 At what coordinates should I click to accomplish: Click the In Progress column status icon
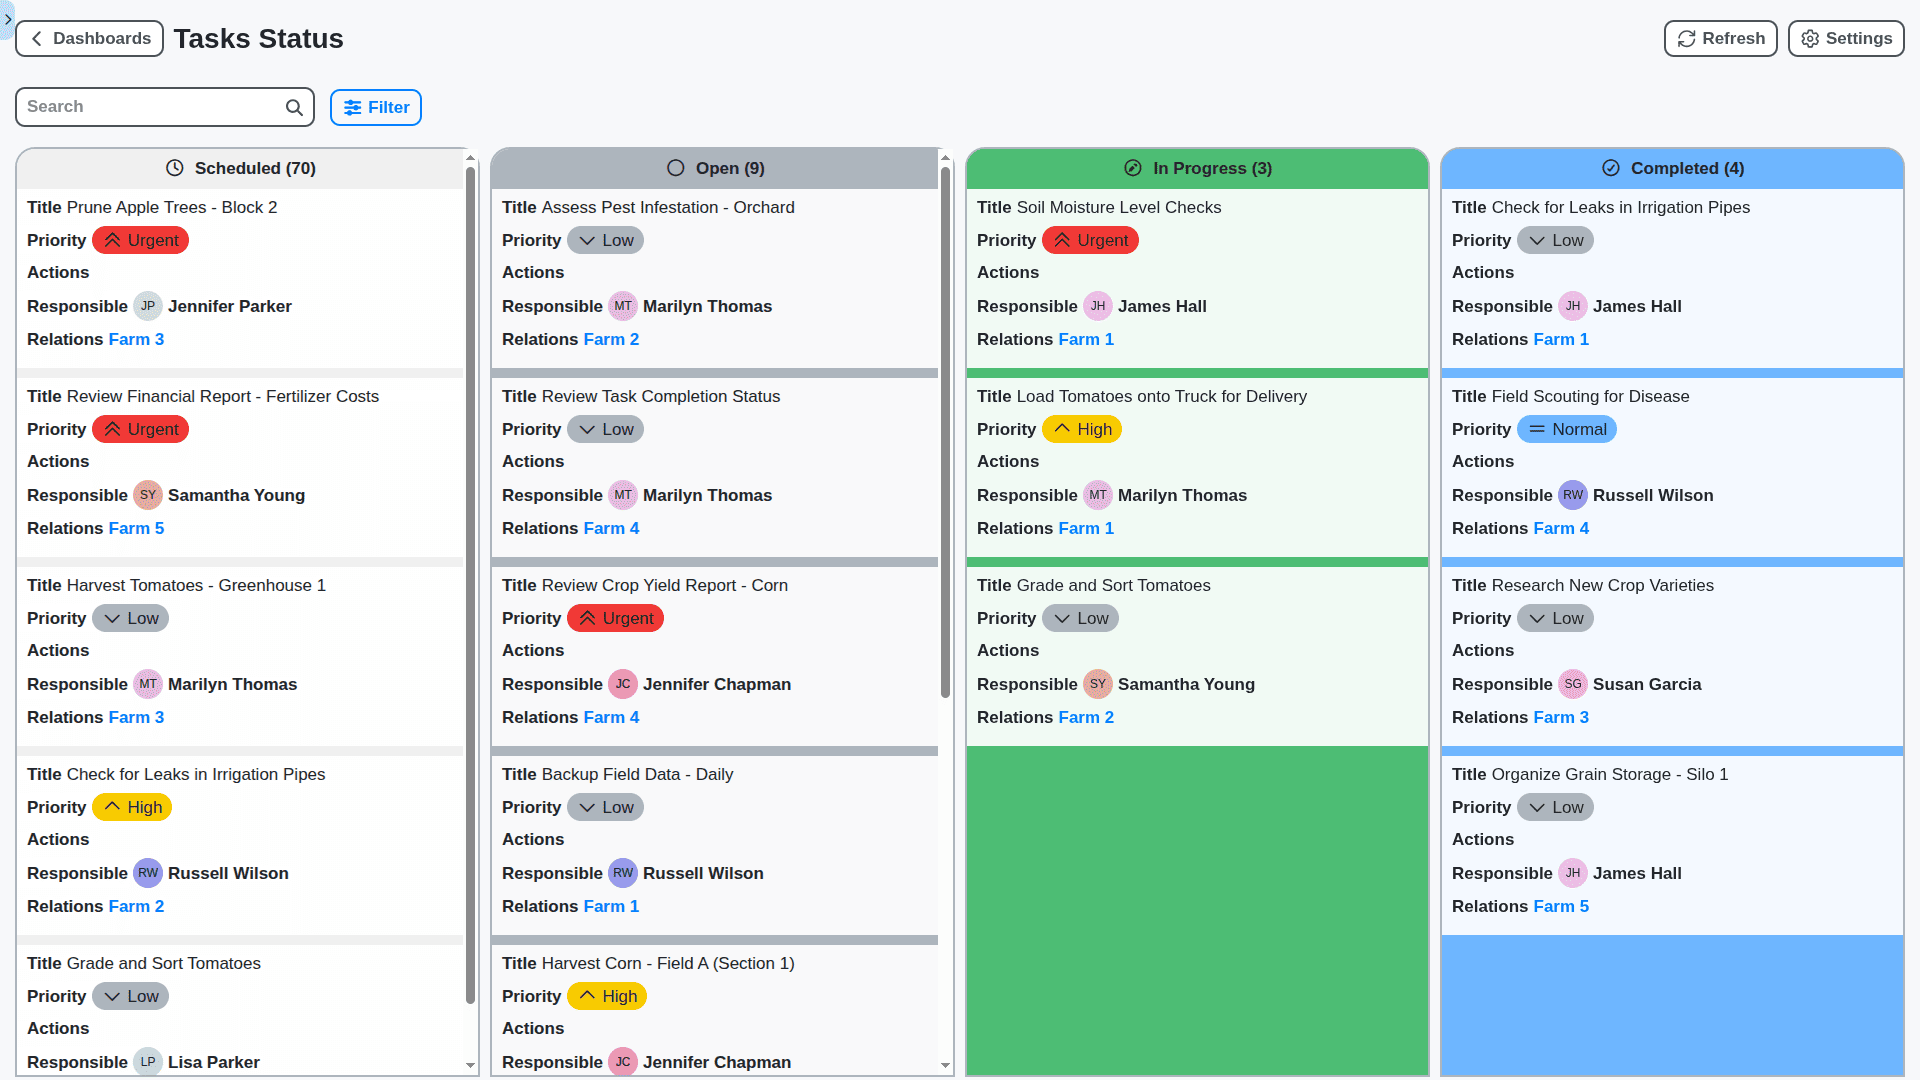click(x=1132, y=168)
